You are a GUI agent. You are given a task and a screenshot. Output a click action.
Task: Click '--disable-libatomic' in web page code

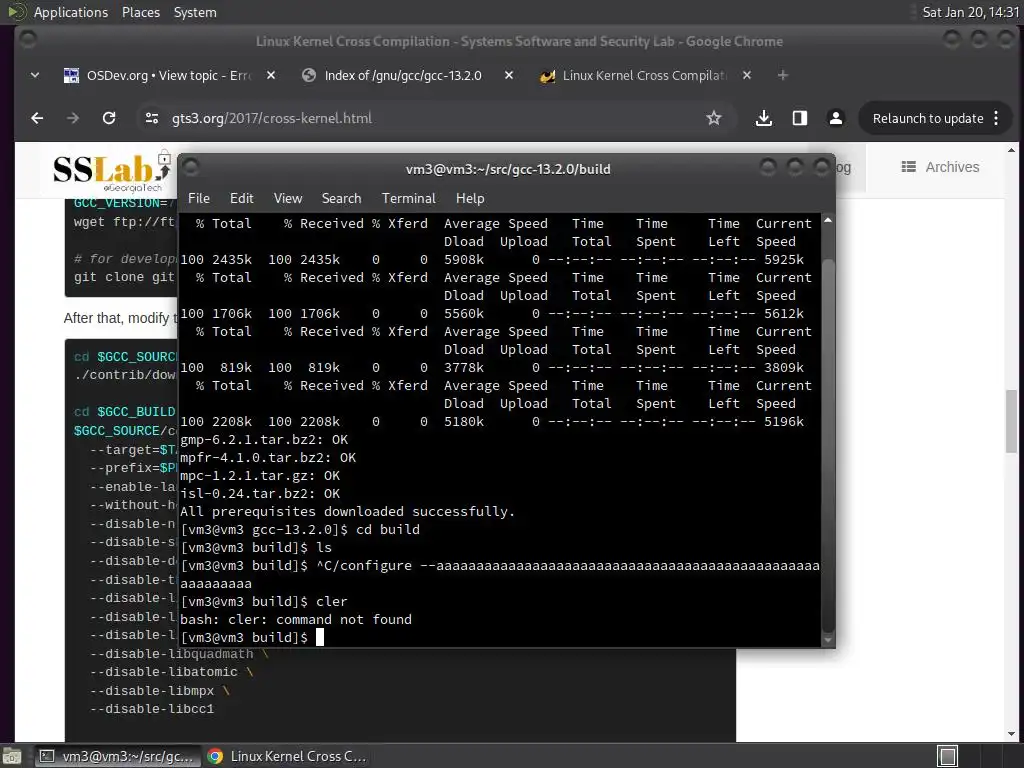coord(163,671)
